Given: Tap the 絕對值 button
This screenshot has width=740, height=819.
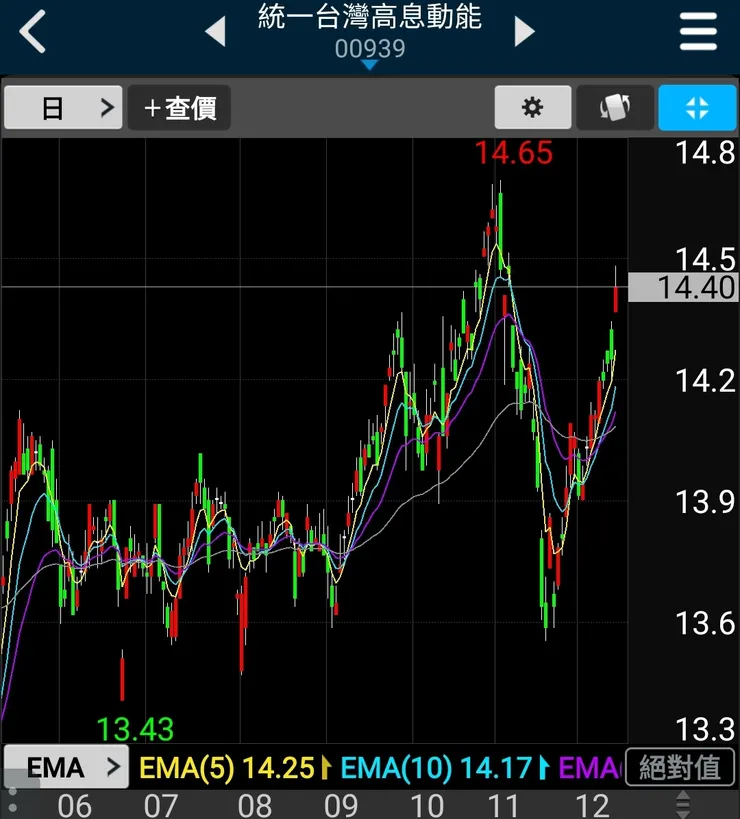Looking at the screenshot, I should click(680, 767).
